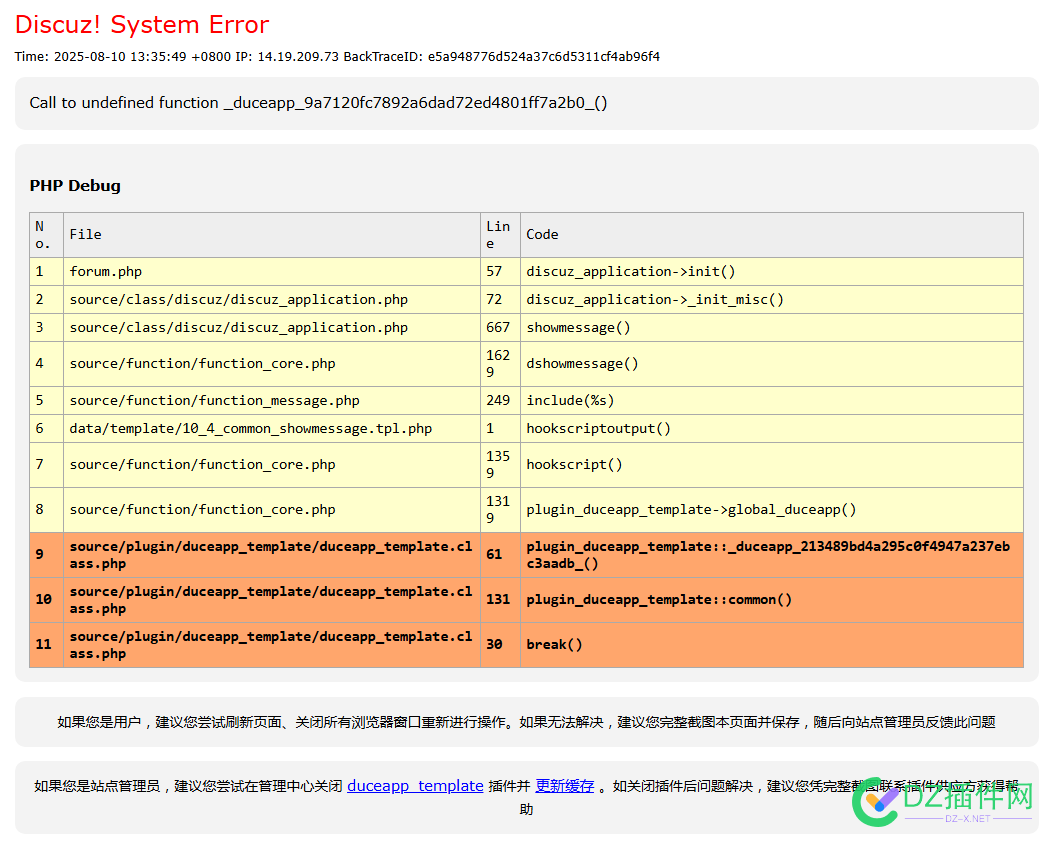Image resolution: width=1052 pixels, height=842 pixels.
Task: Click row 3 discuz_application.php file cell
Action: (272, 328)
